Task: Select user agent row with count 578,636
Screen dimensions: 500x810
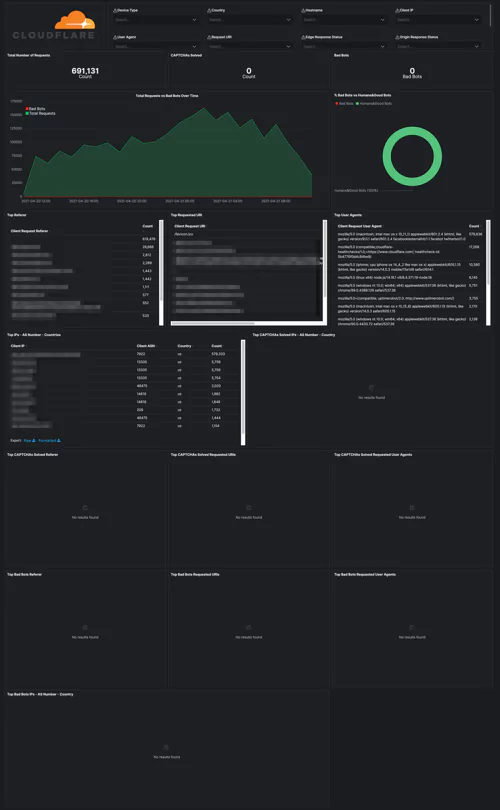Action: [x=410, y=236]
